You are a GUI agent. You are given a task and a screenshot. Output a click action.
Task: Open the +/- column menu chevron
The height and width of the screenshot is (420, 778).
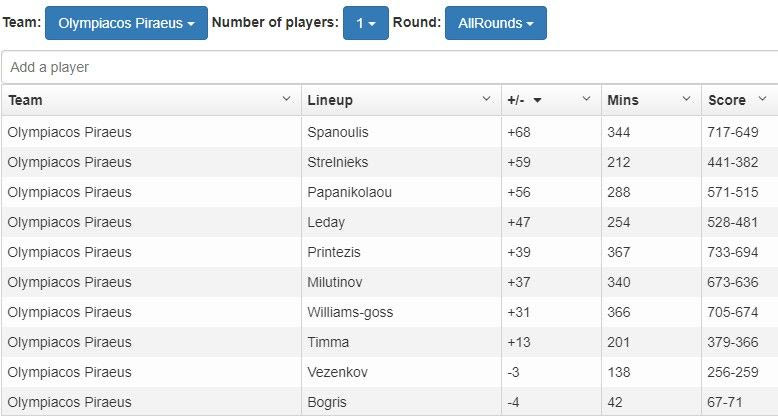(586, 99)
